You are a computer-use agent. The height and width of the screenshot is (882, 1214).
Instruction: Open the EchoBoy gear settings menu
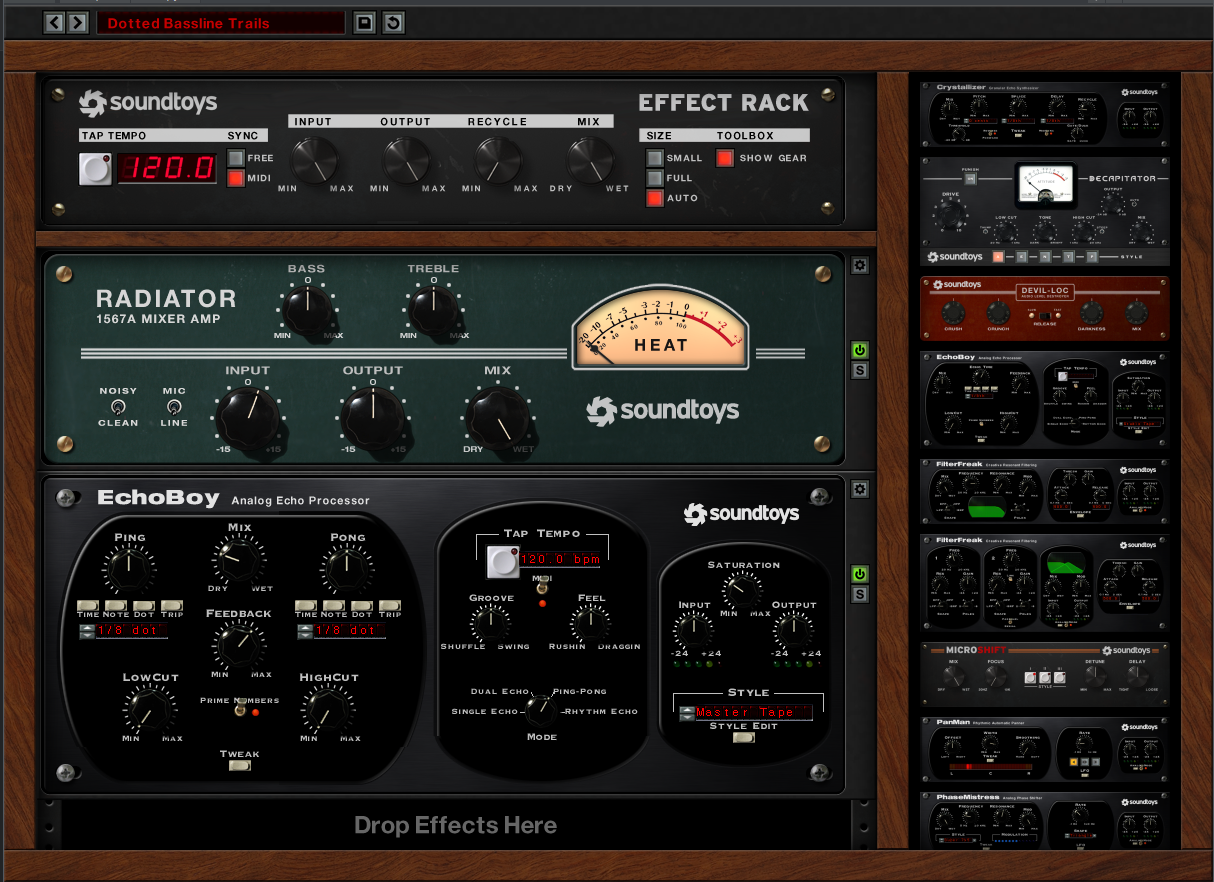pos(860,489)
